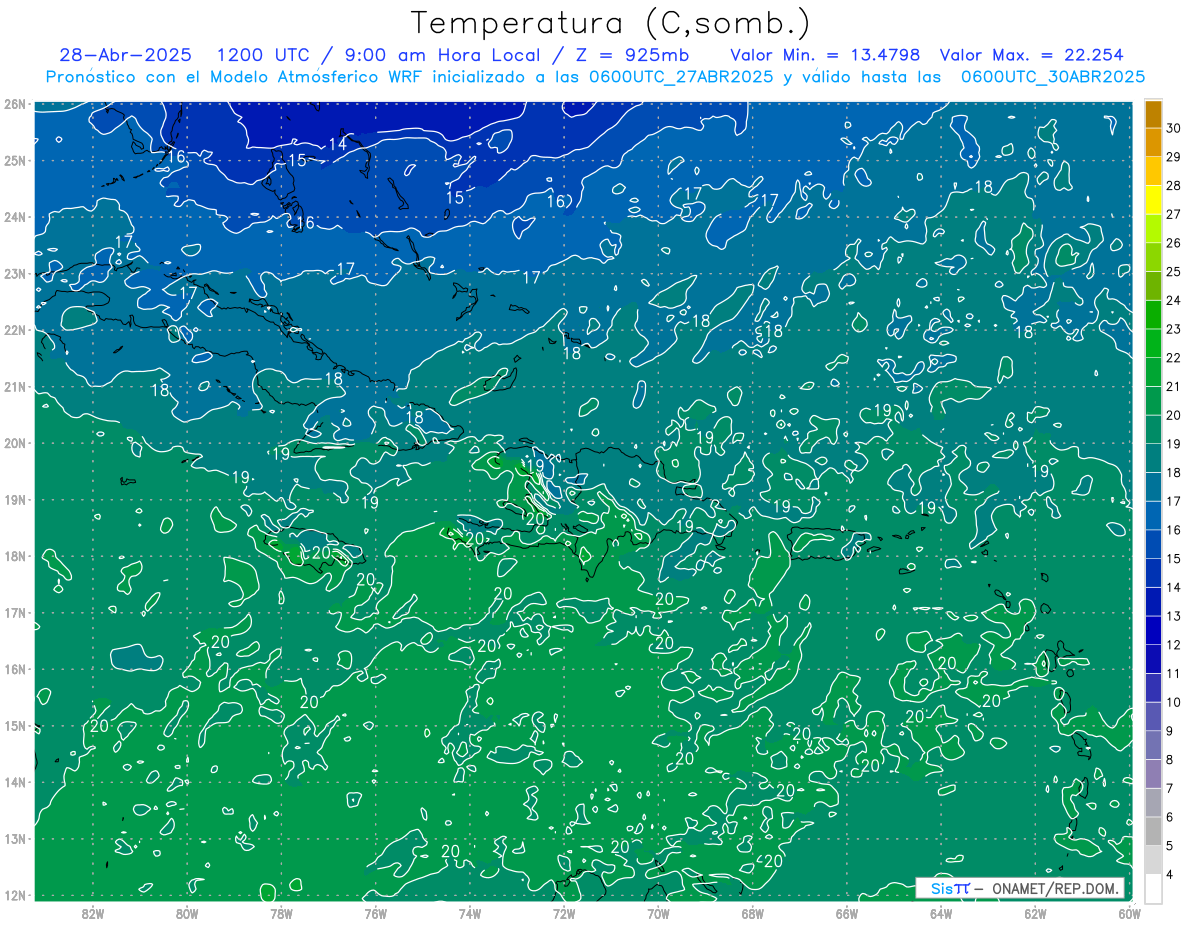
Task: Select the "64W" longitude label
Action: tap(941, 912)
